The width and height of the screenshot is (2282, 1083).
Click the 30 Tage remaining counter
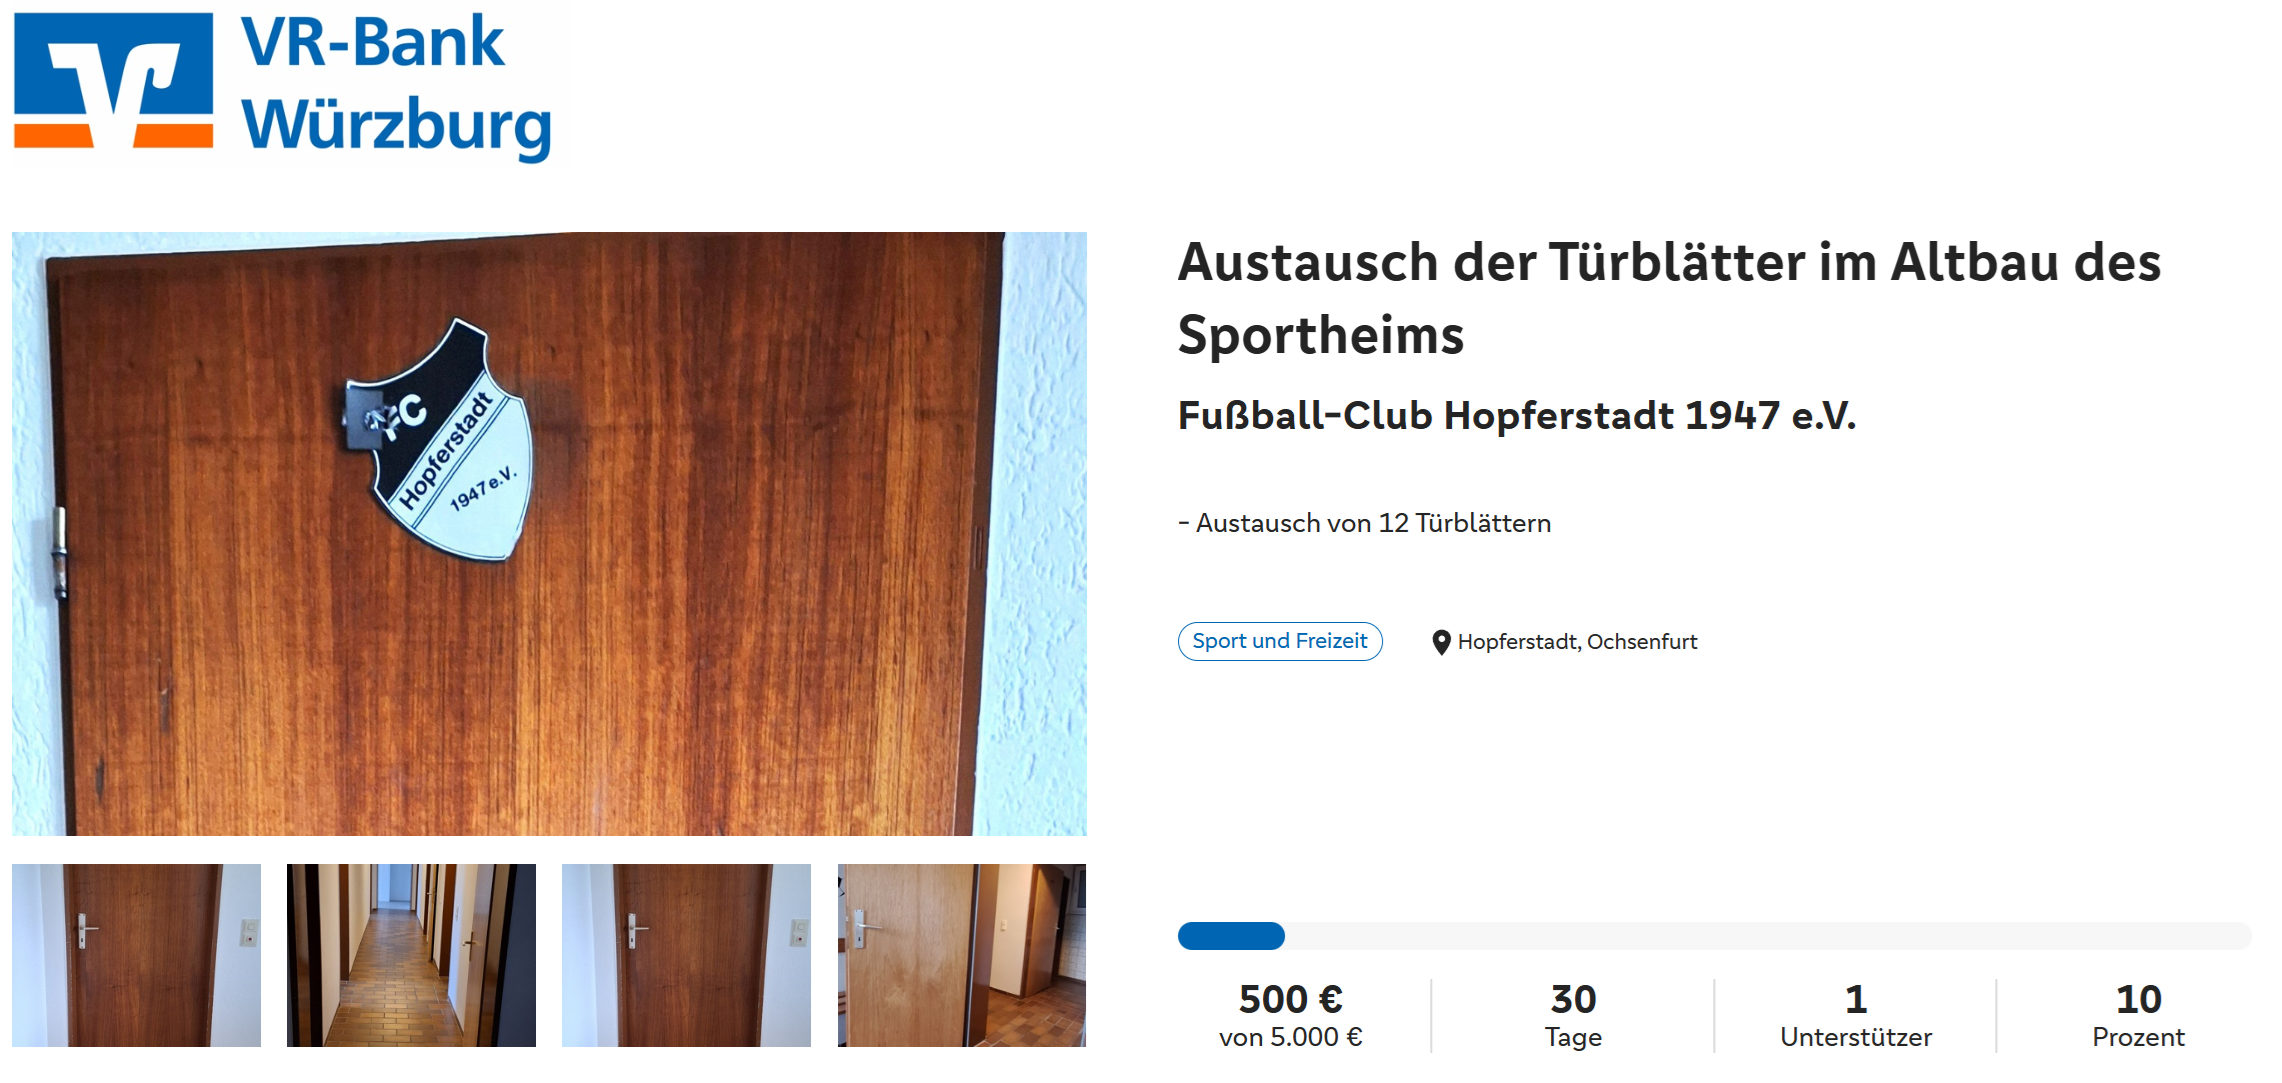1573,1016
